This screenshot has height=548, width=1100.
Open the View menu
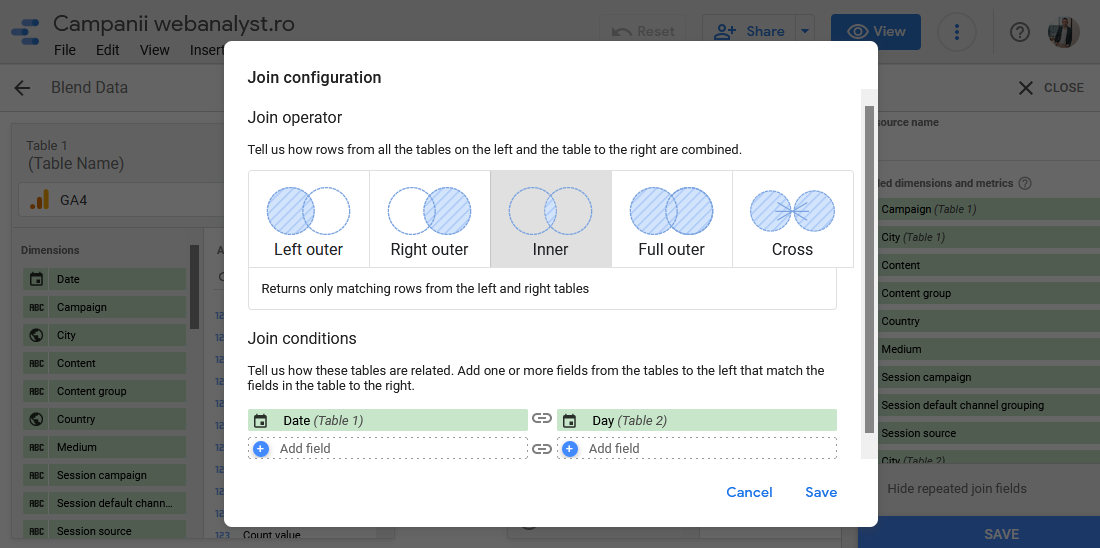click(154, 51)
